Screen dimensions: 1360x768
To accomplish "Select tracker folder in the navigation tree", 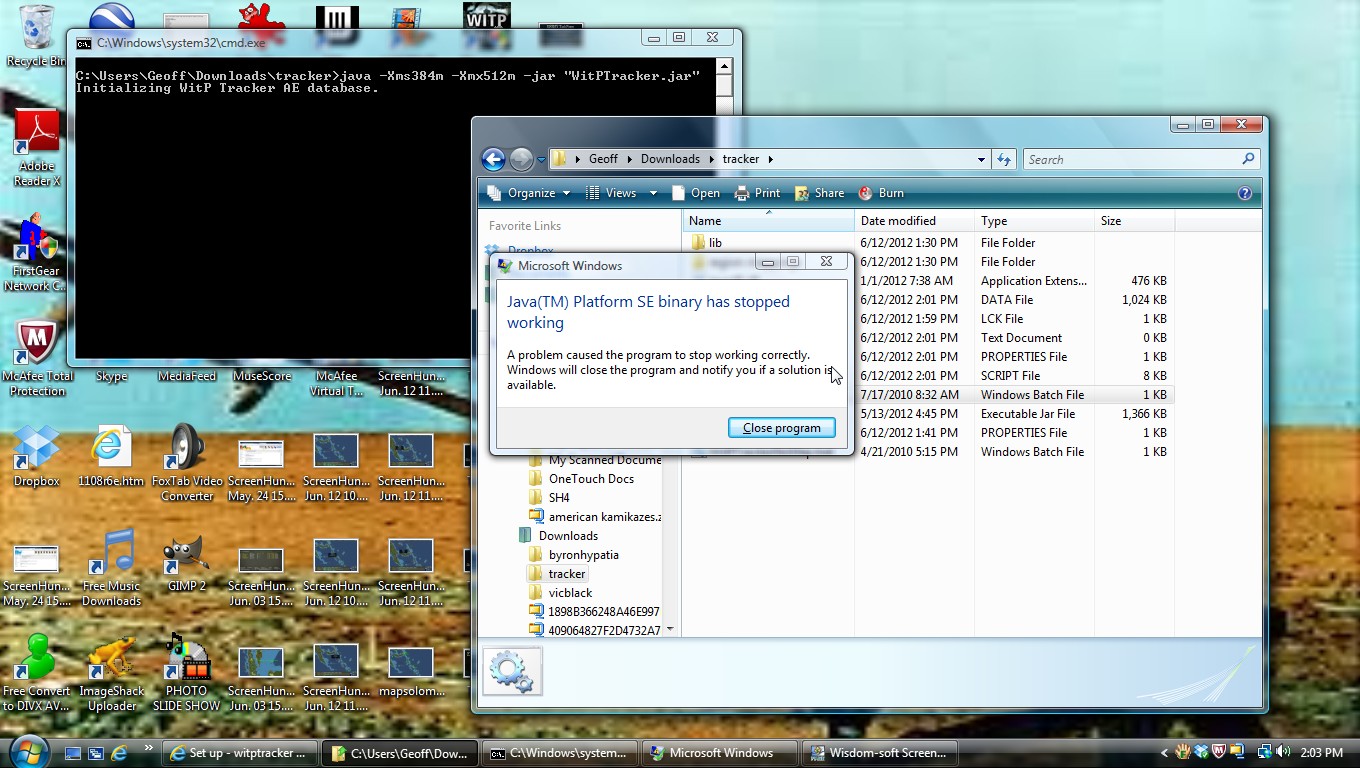I will [566, 574].
